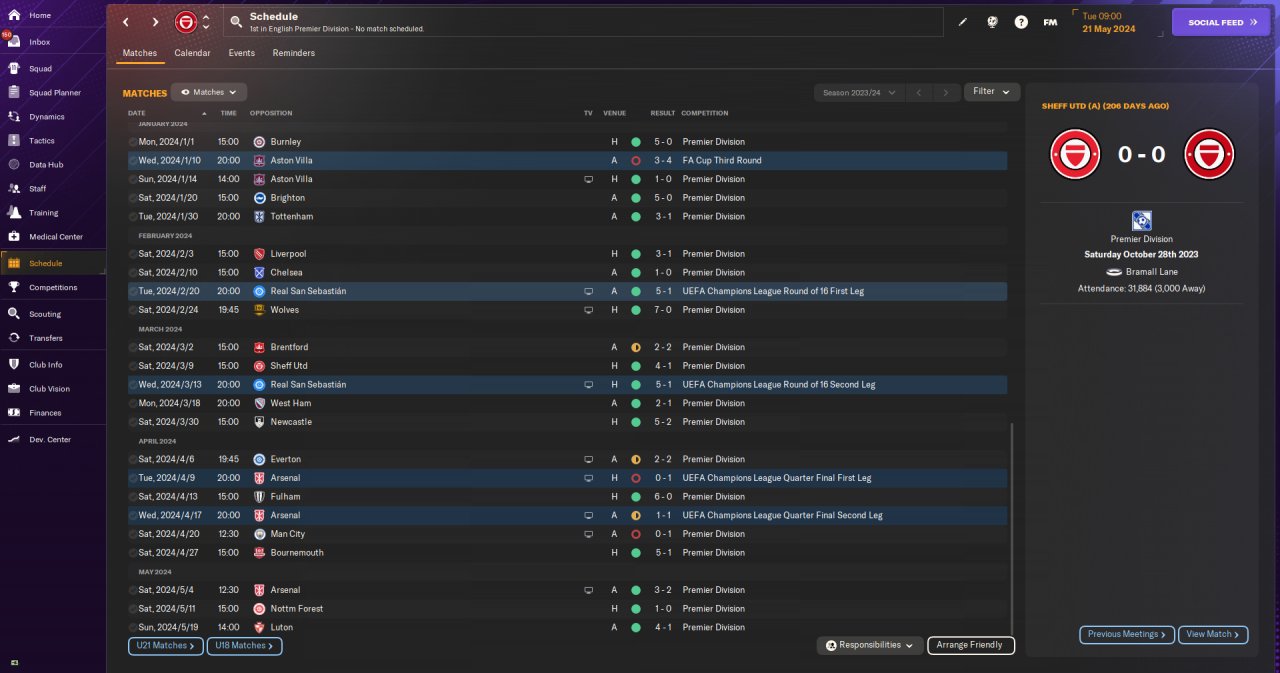Open the Dynamics sidebar item
The width and height of the screenshot is (1280, 673).
tap(46, 117)
